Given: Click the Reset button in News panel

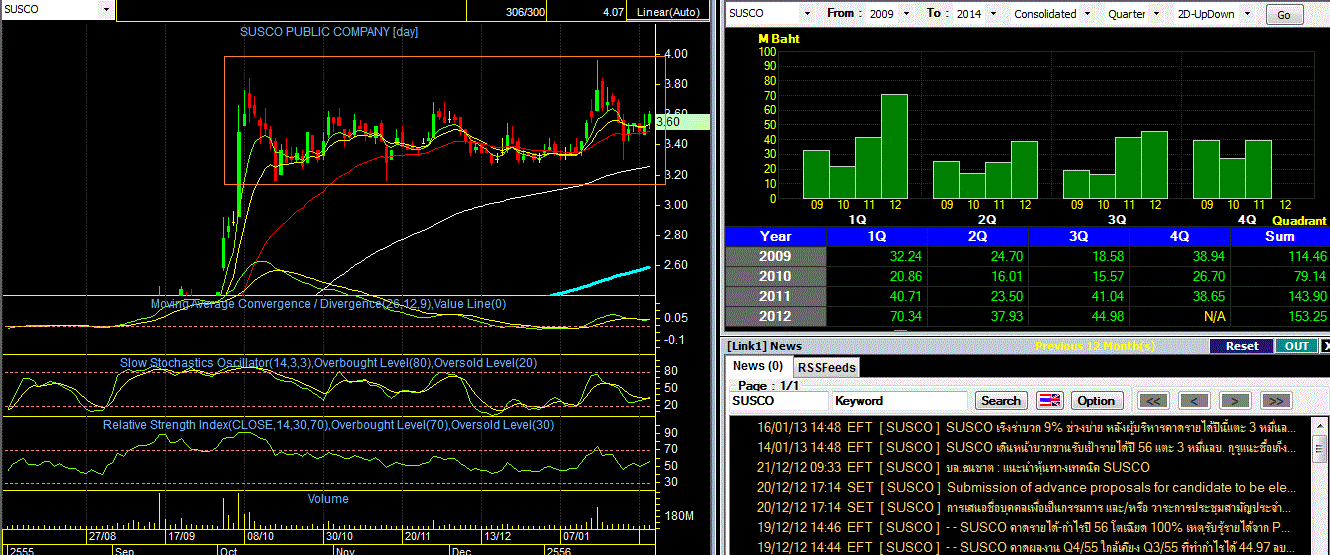Looking at the screenshot, I should click(1242, 346).
